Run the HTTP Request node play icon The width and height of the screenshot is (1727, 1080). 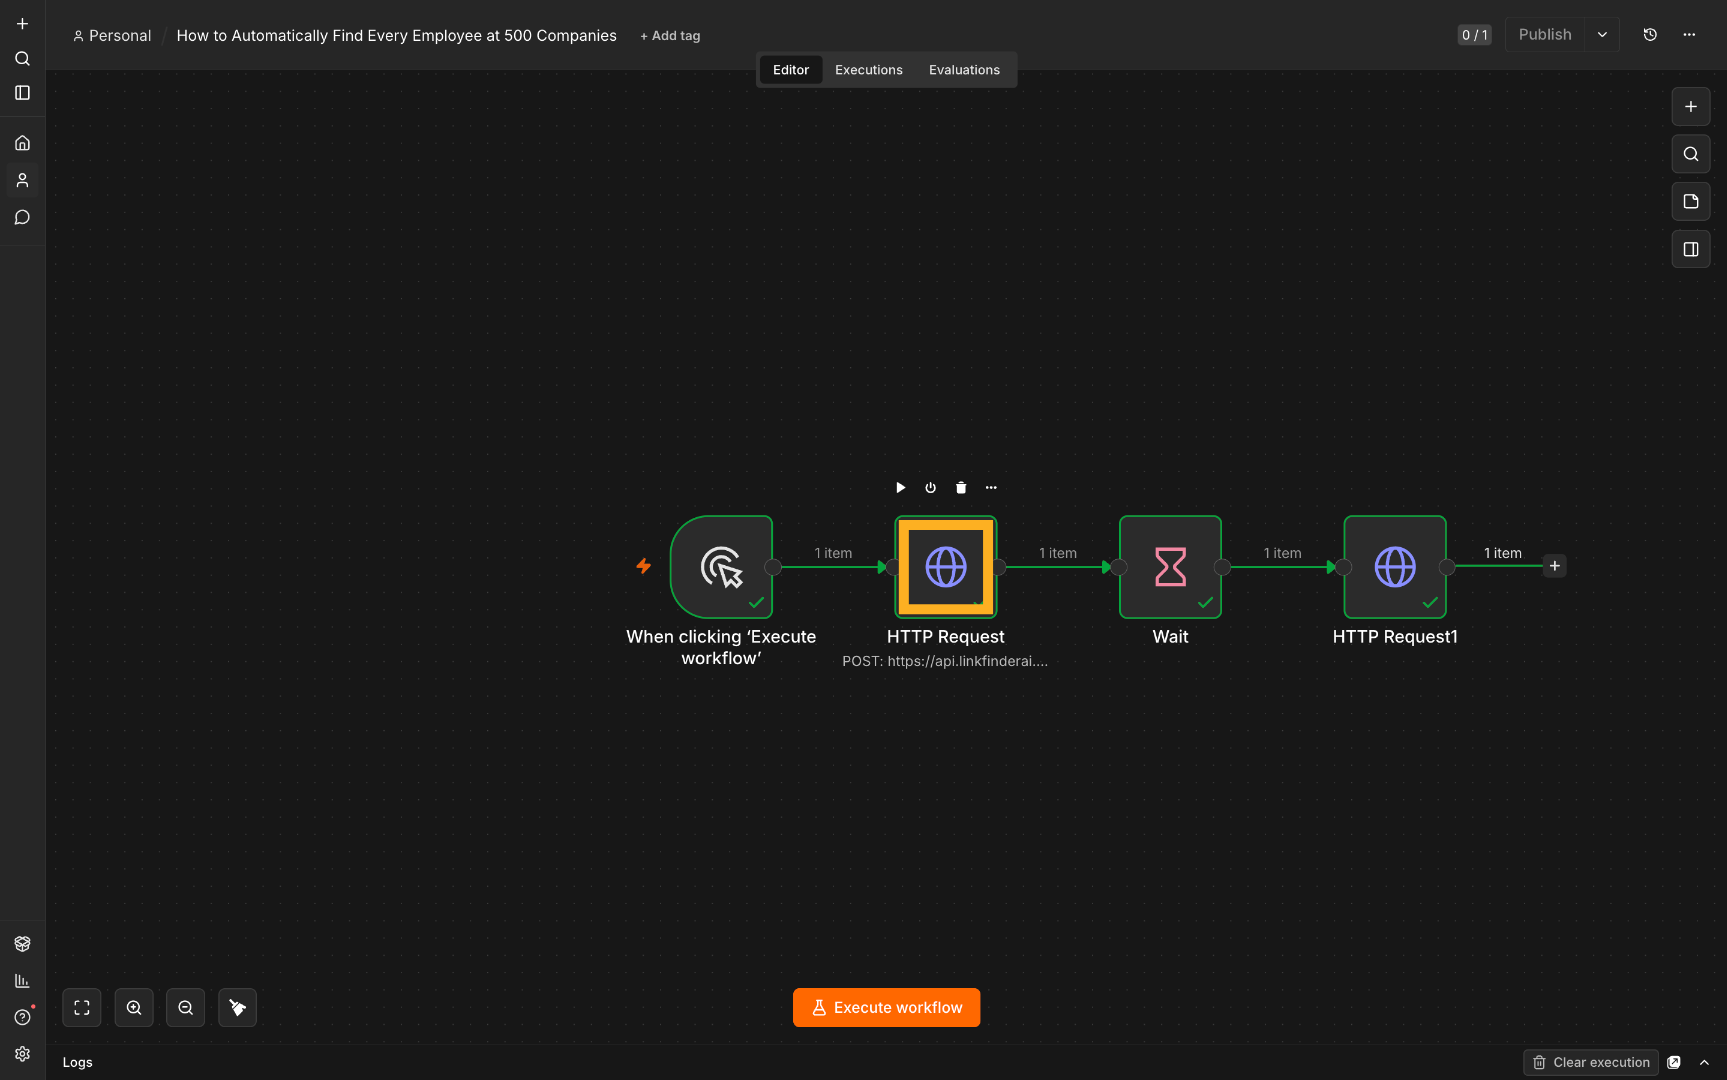pyautogui.click(x=900, y=488)
